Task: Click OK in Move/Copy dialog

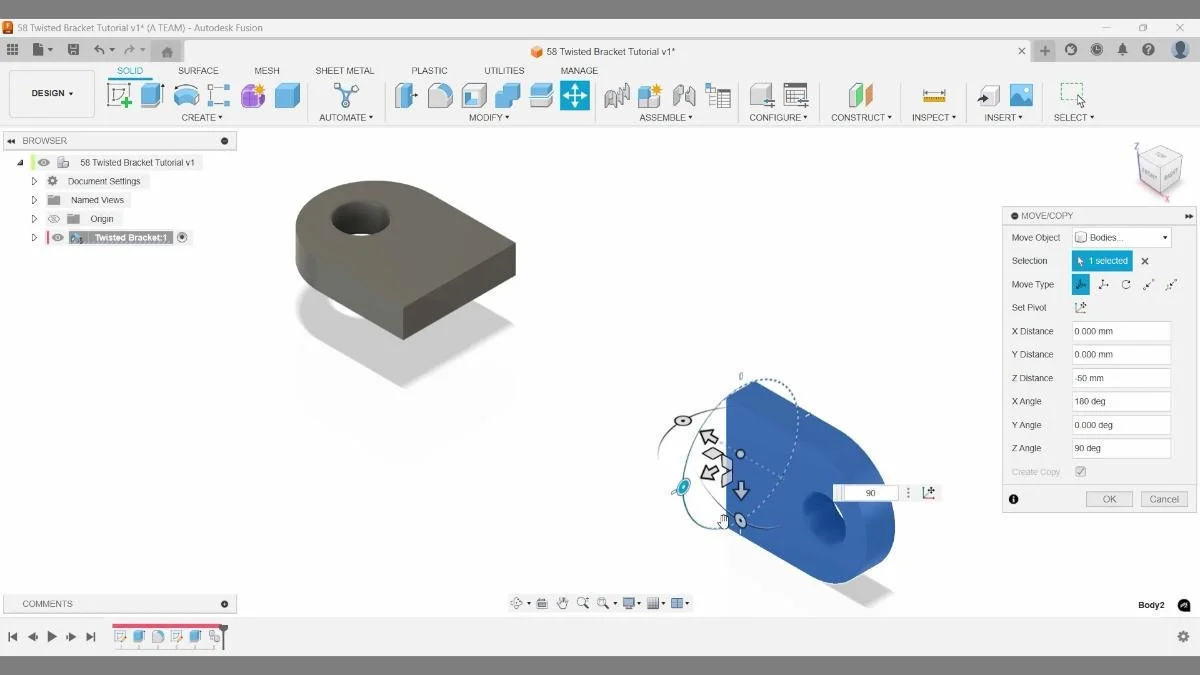Action: click(1109, 499)
